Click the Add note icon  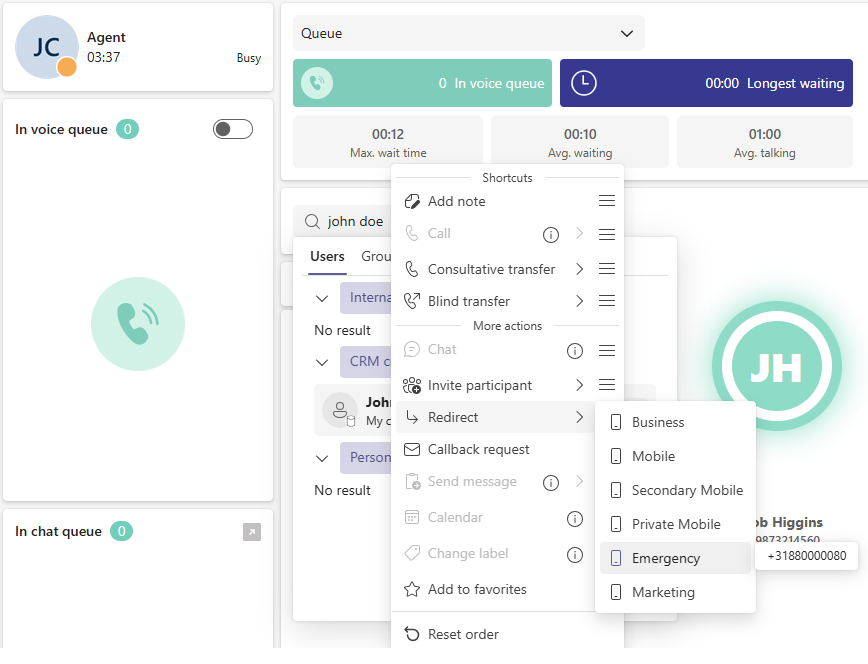(412, 201)
